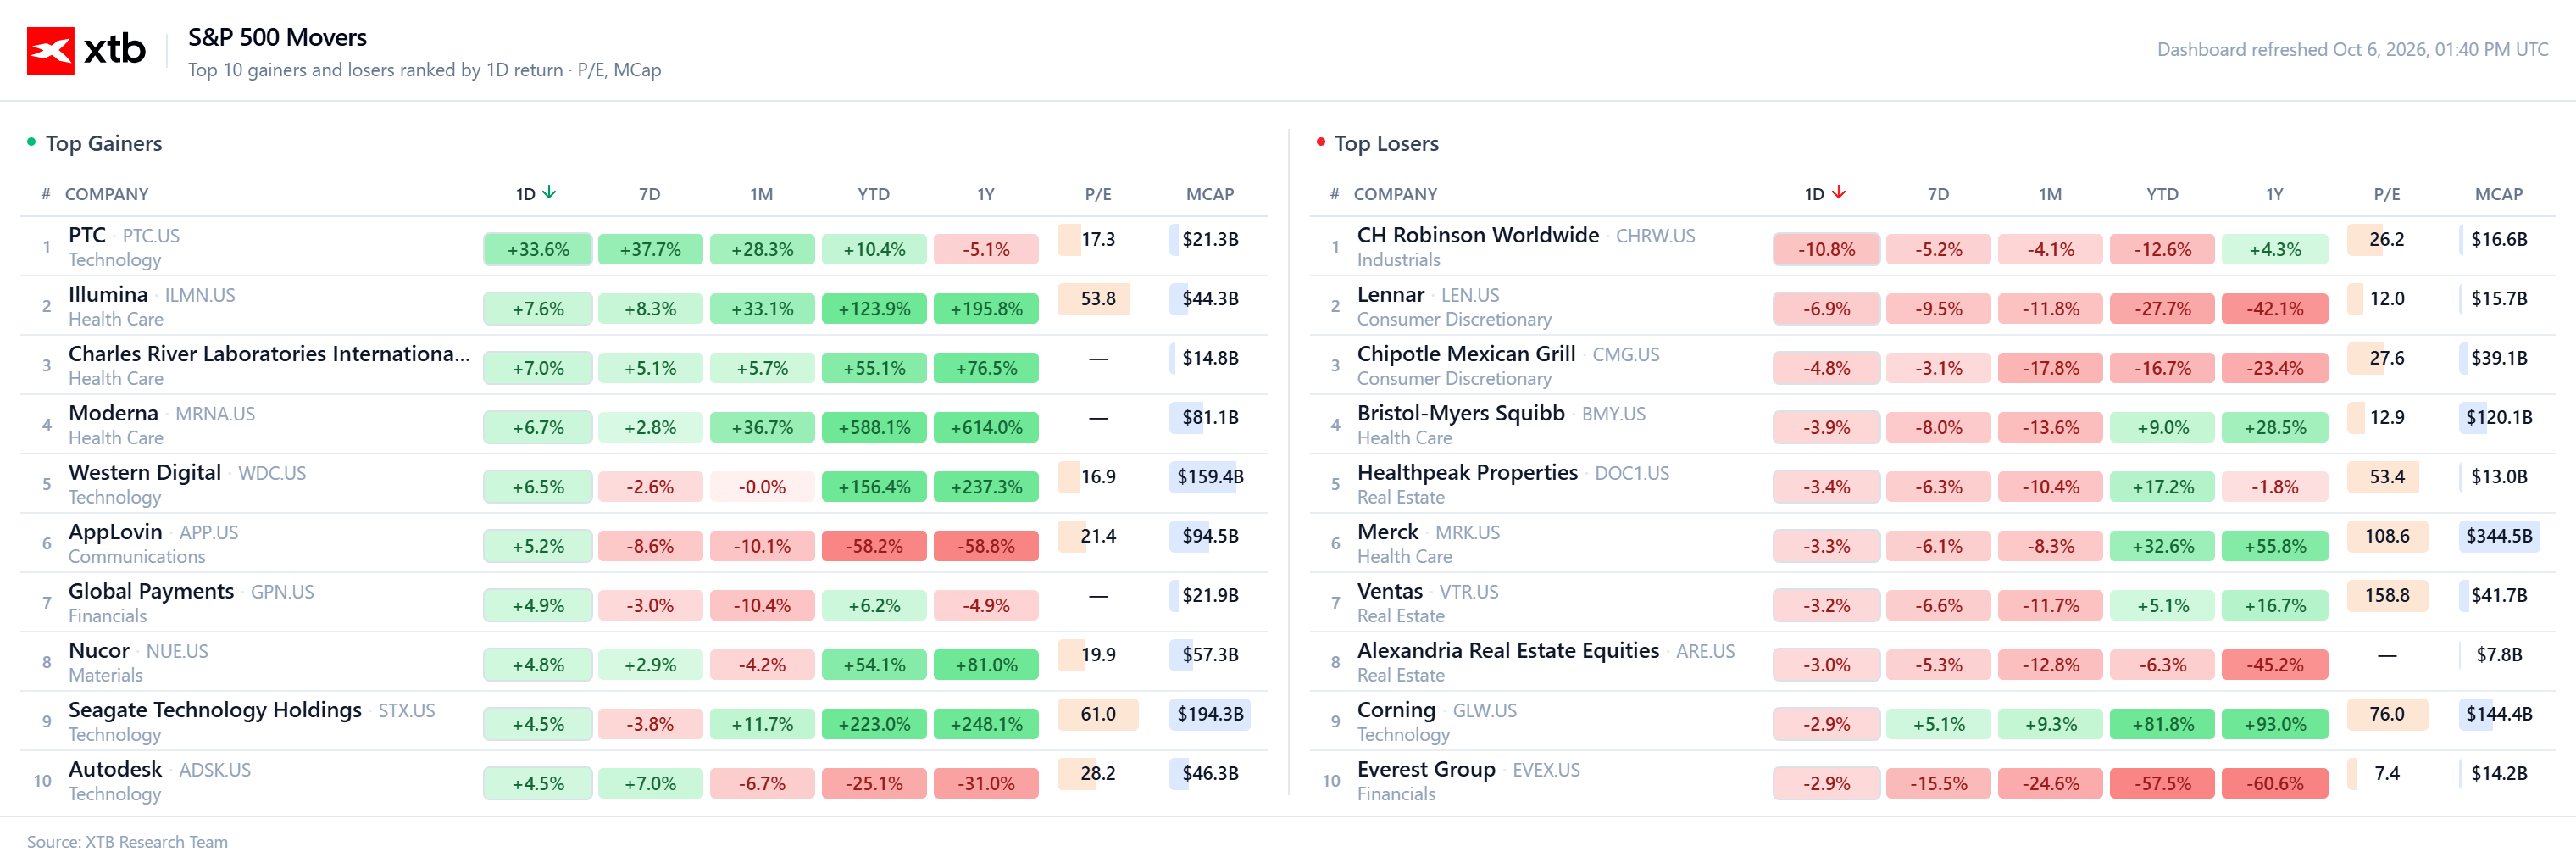Click PTC +33.6% 1D return cell
This screenshot has height=863, width=2576.
pos(538,249)
